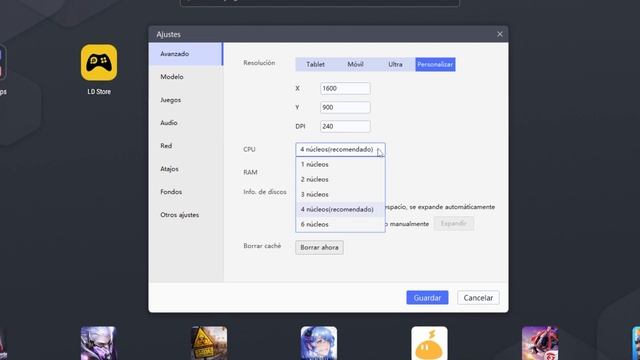Select Personalizar resolution option
Viewport: 640px width, 360px height.
pyautogui.click(x=435, y=64)
